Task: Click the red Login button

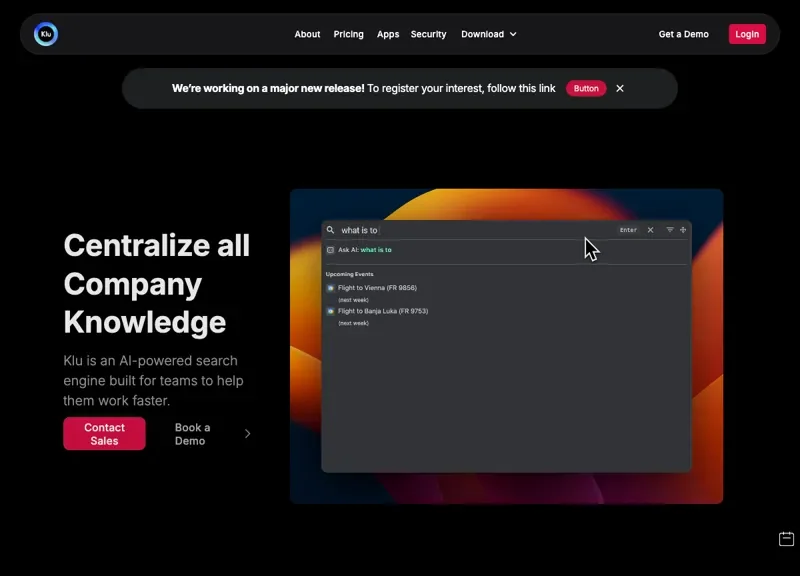Action: (747, 34)
